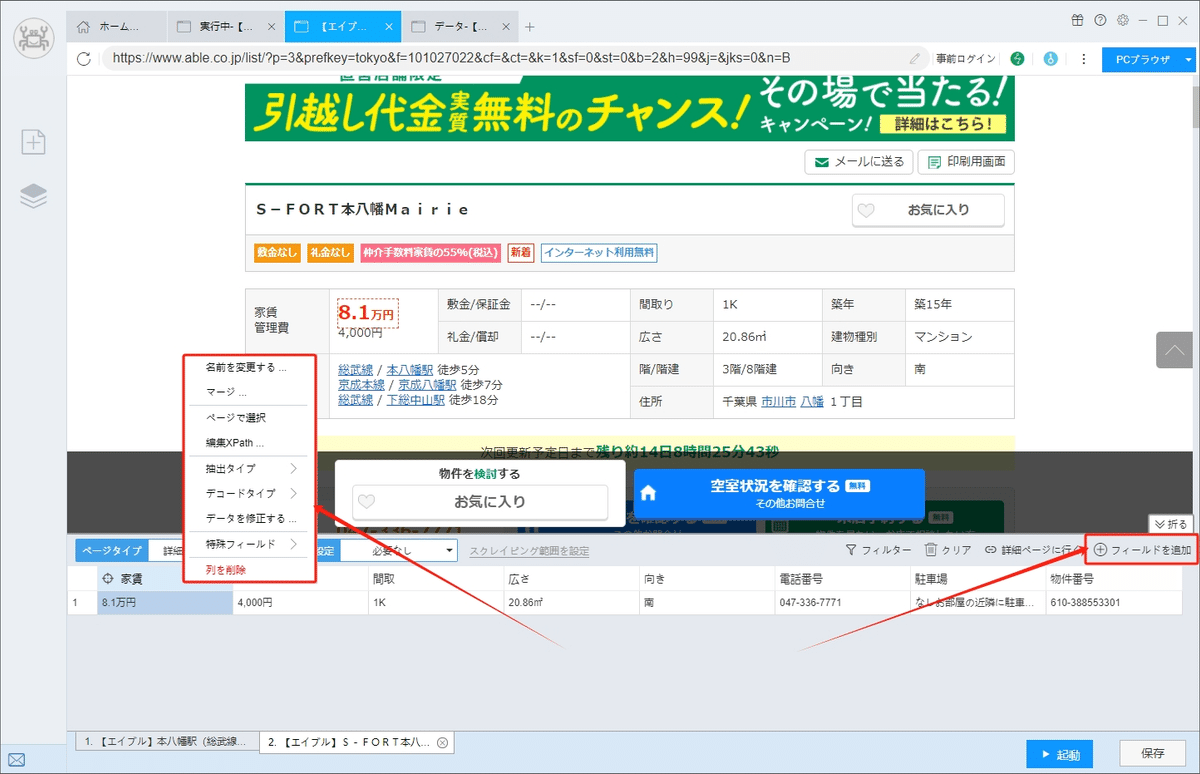Click 事前ログイン button

coord(965,59)
